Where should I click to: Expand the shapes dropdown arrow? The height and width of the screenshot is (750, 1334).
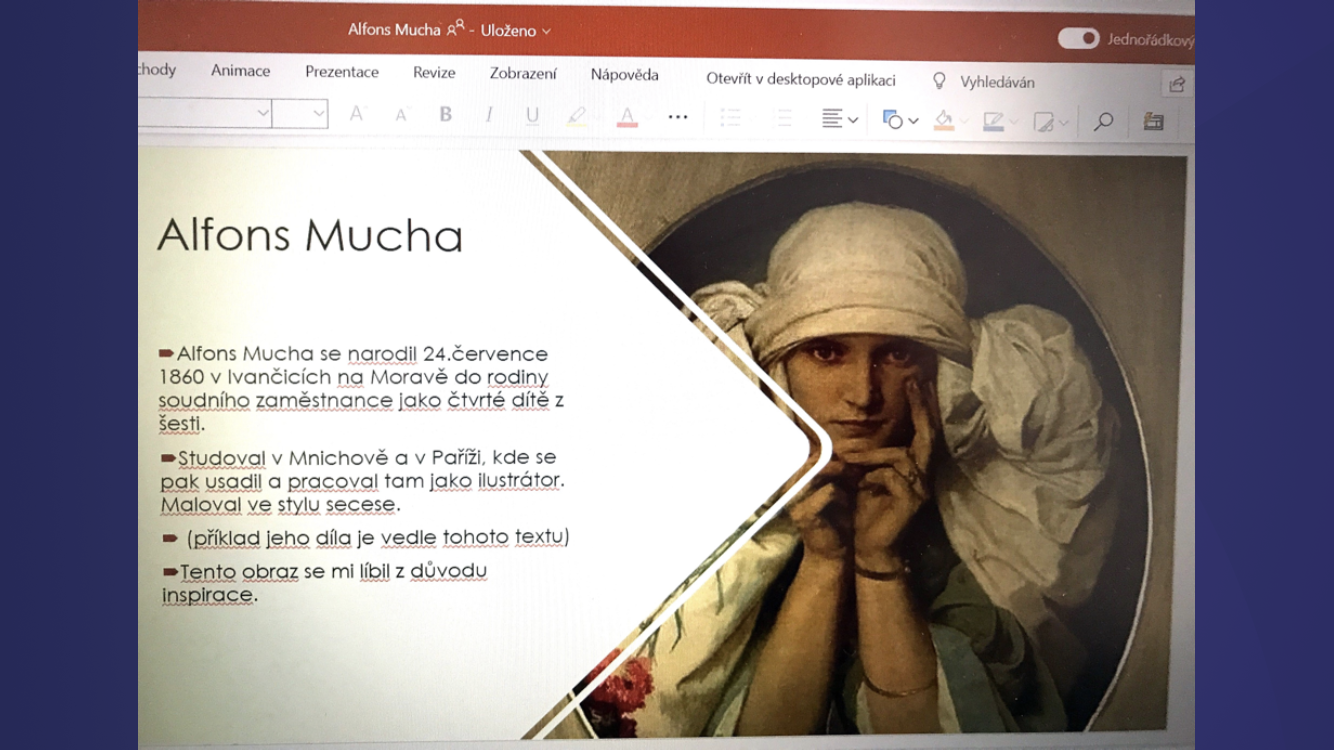pos(913,121)
